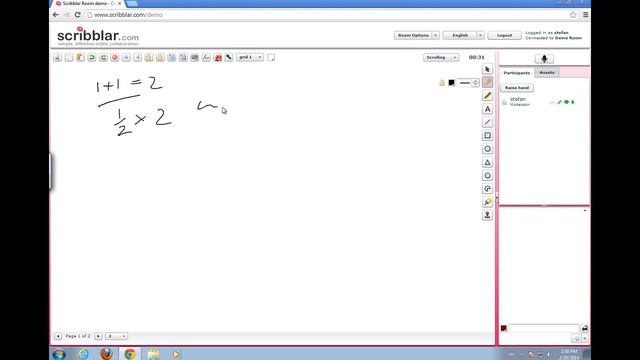The height and width of the screenshot is (360, 640).
Task: Go to next whiteboard page arrow
Action: 98,336
